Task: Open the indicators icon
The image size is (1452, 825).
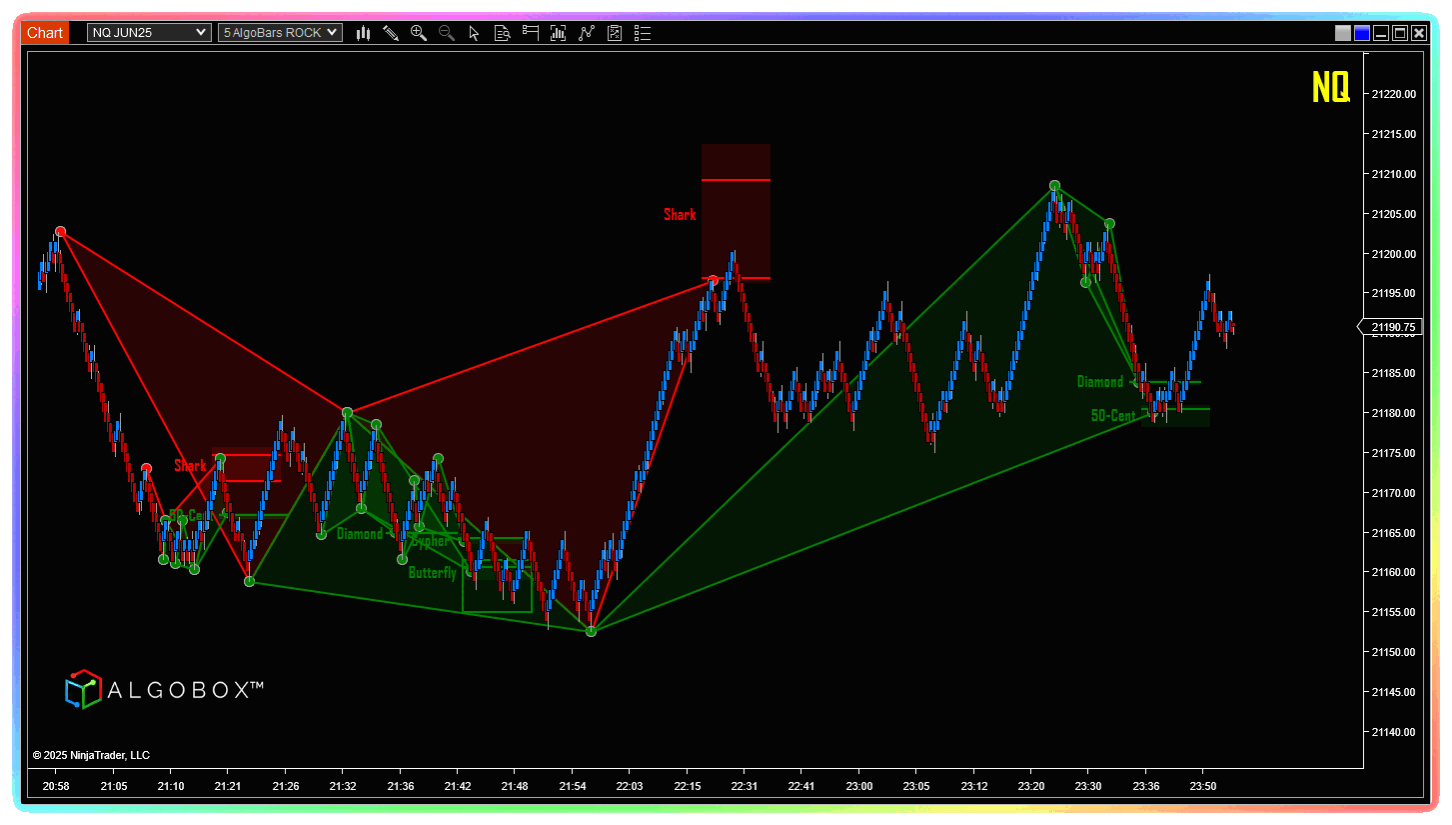Action: 586,33
